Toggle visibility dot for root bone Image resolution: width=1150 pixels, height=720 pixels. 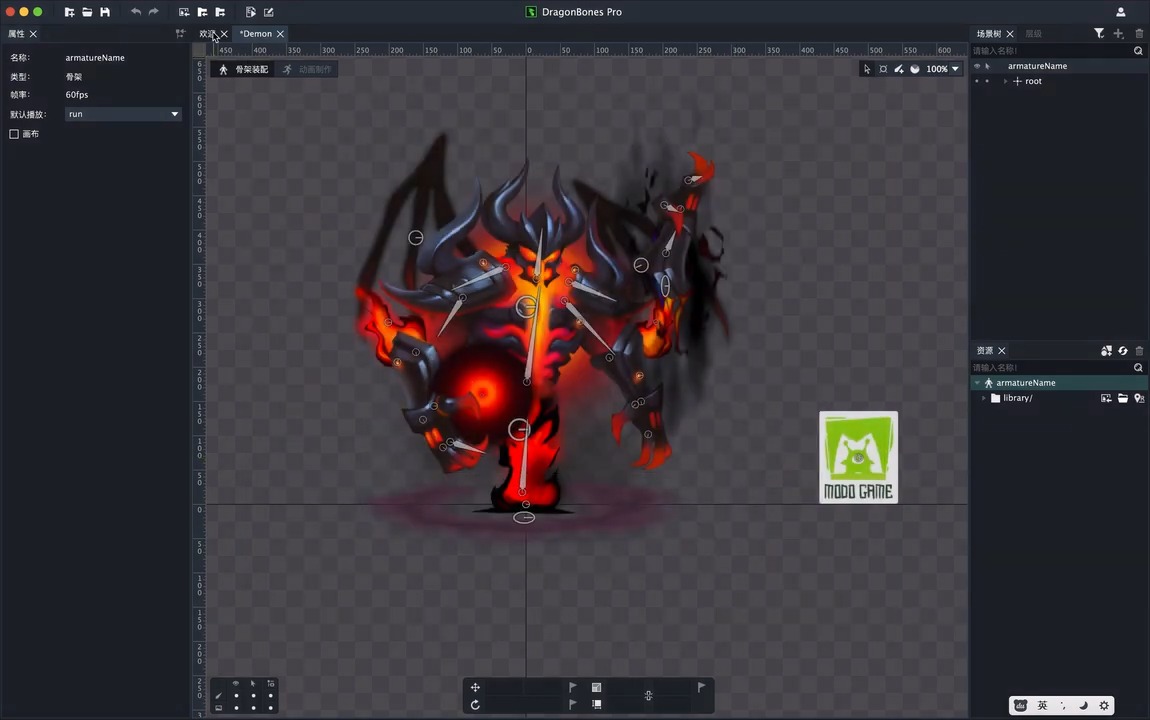(x=977, y=81)
